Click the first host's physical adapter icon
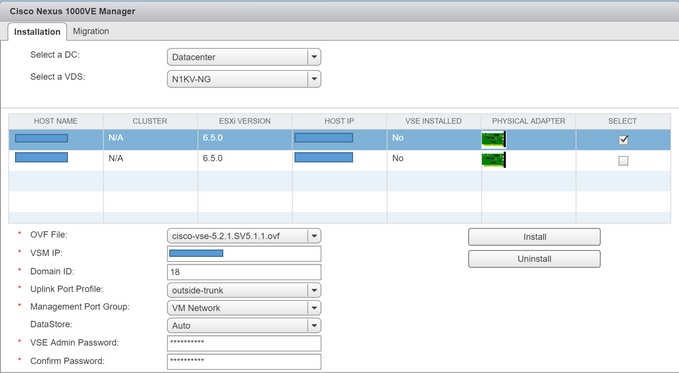The height and width of the screenshot is (373, 679). (494, 139)
